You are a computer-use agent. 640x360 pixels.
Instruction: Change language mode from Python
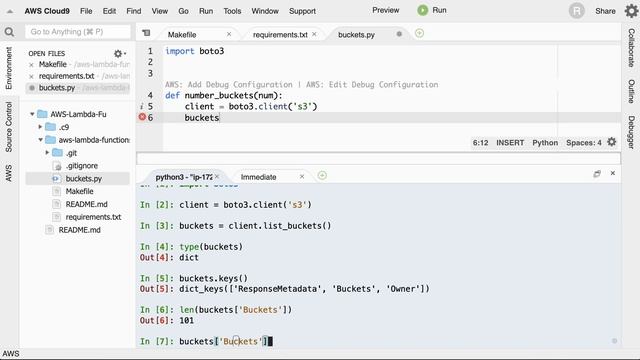point(545,142)
